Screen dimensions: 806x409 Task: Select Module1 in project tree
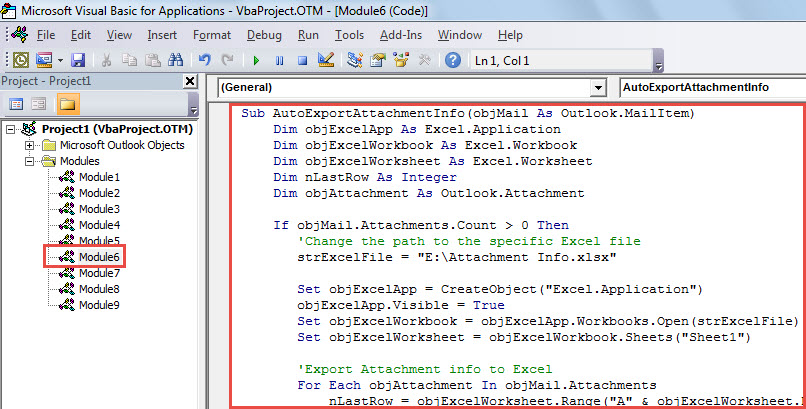tap(99, 177)
